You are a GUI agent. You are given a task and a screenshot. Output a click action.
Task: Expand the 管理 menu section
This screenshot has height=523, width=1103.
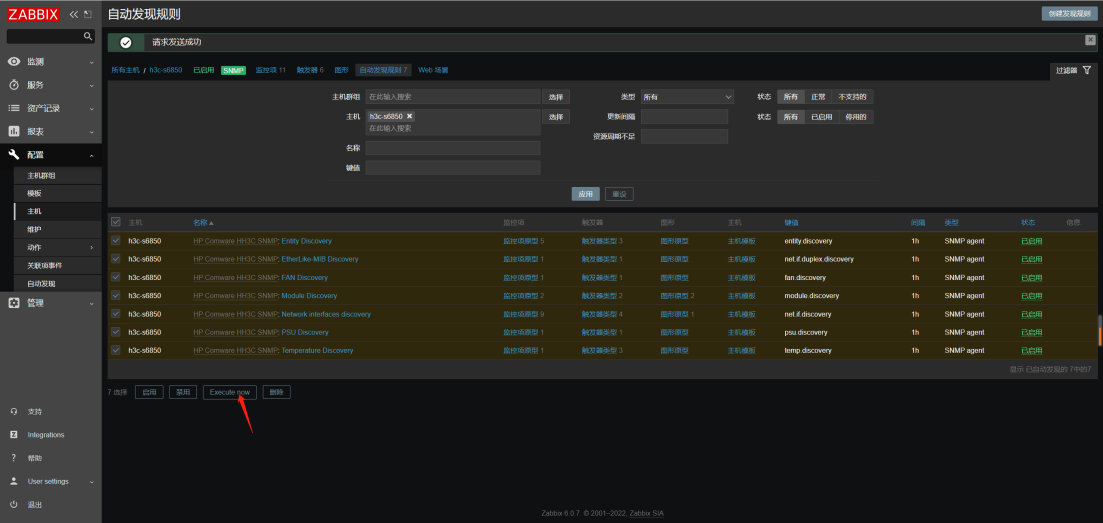(91, 303)
